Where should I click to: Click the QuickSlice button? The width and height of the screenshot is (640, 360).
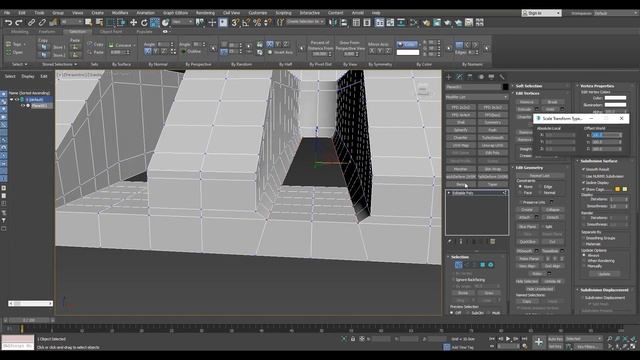[527, 242]
